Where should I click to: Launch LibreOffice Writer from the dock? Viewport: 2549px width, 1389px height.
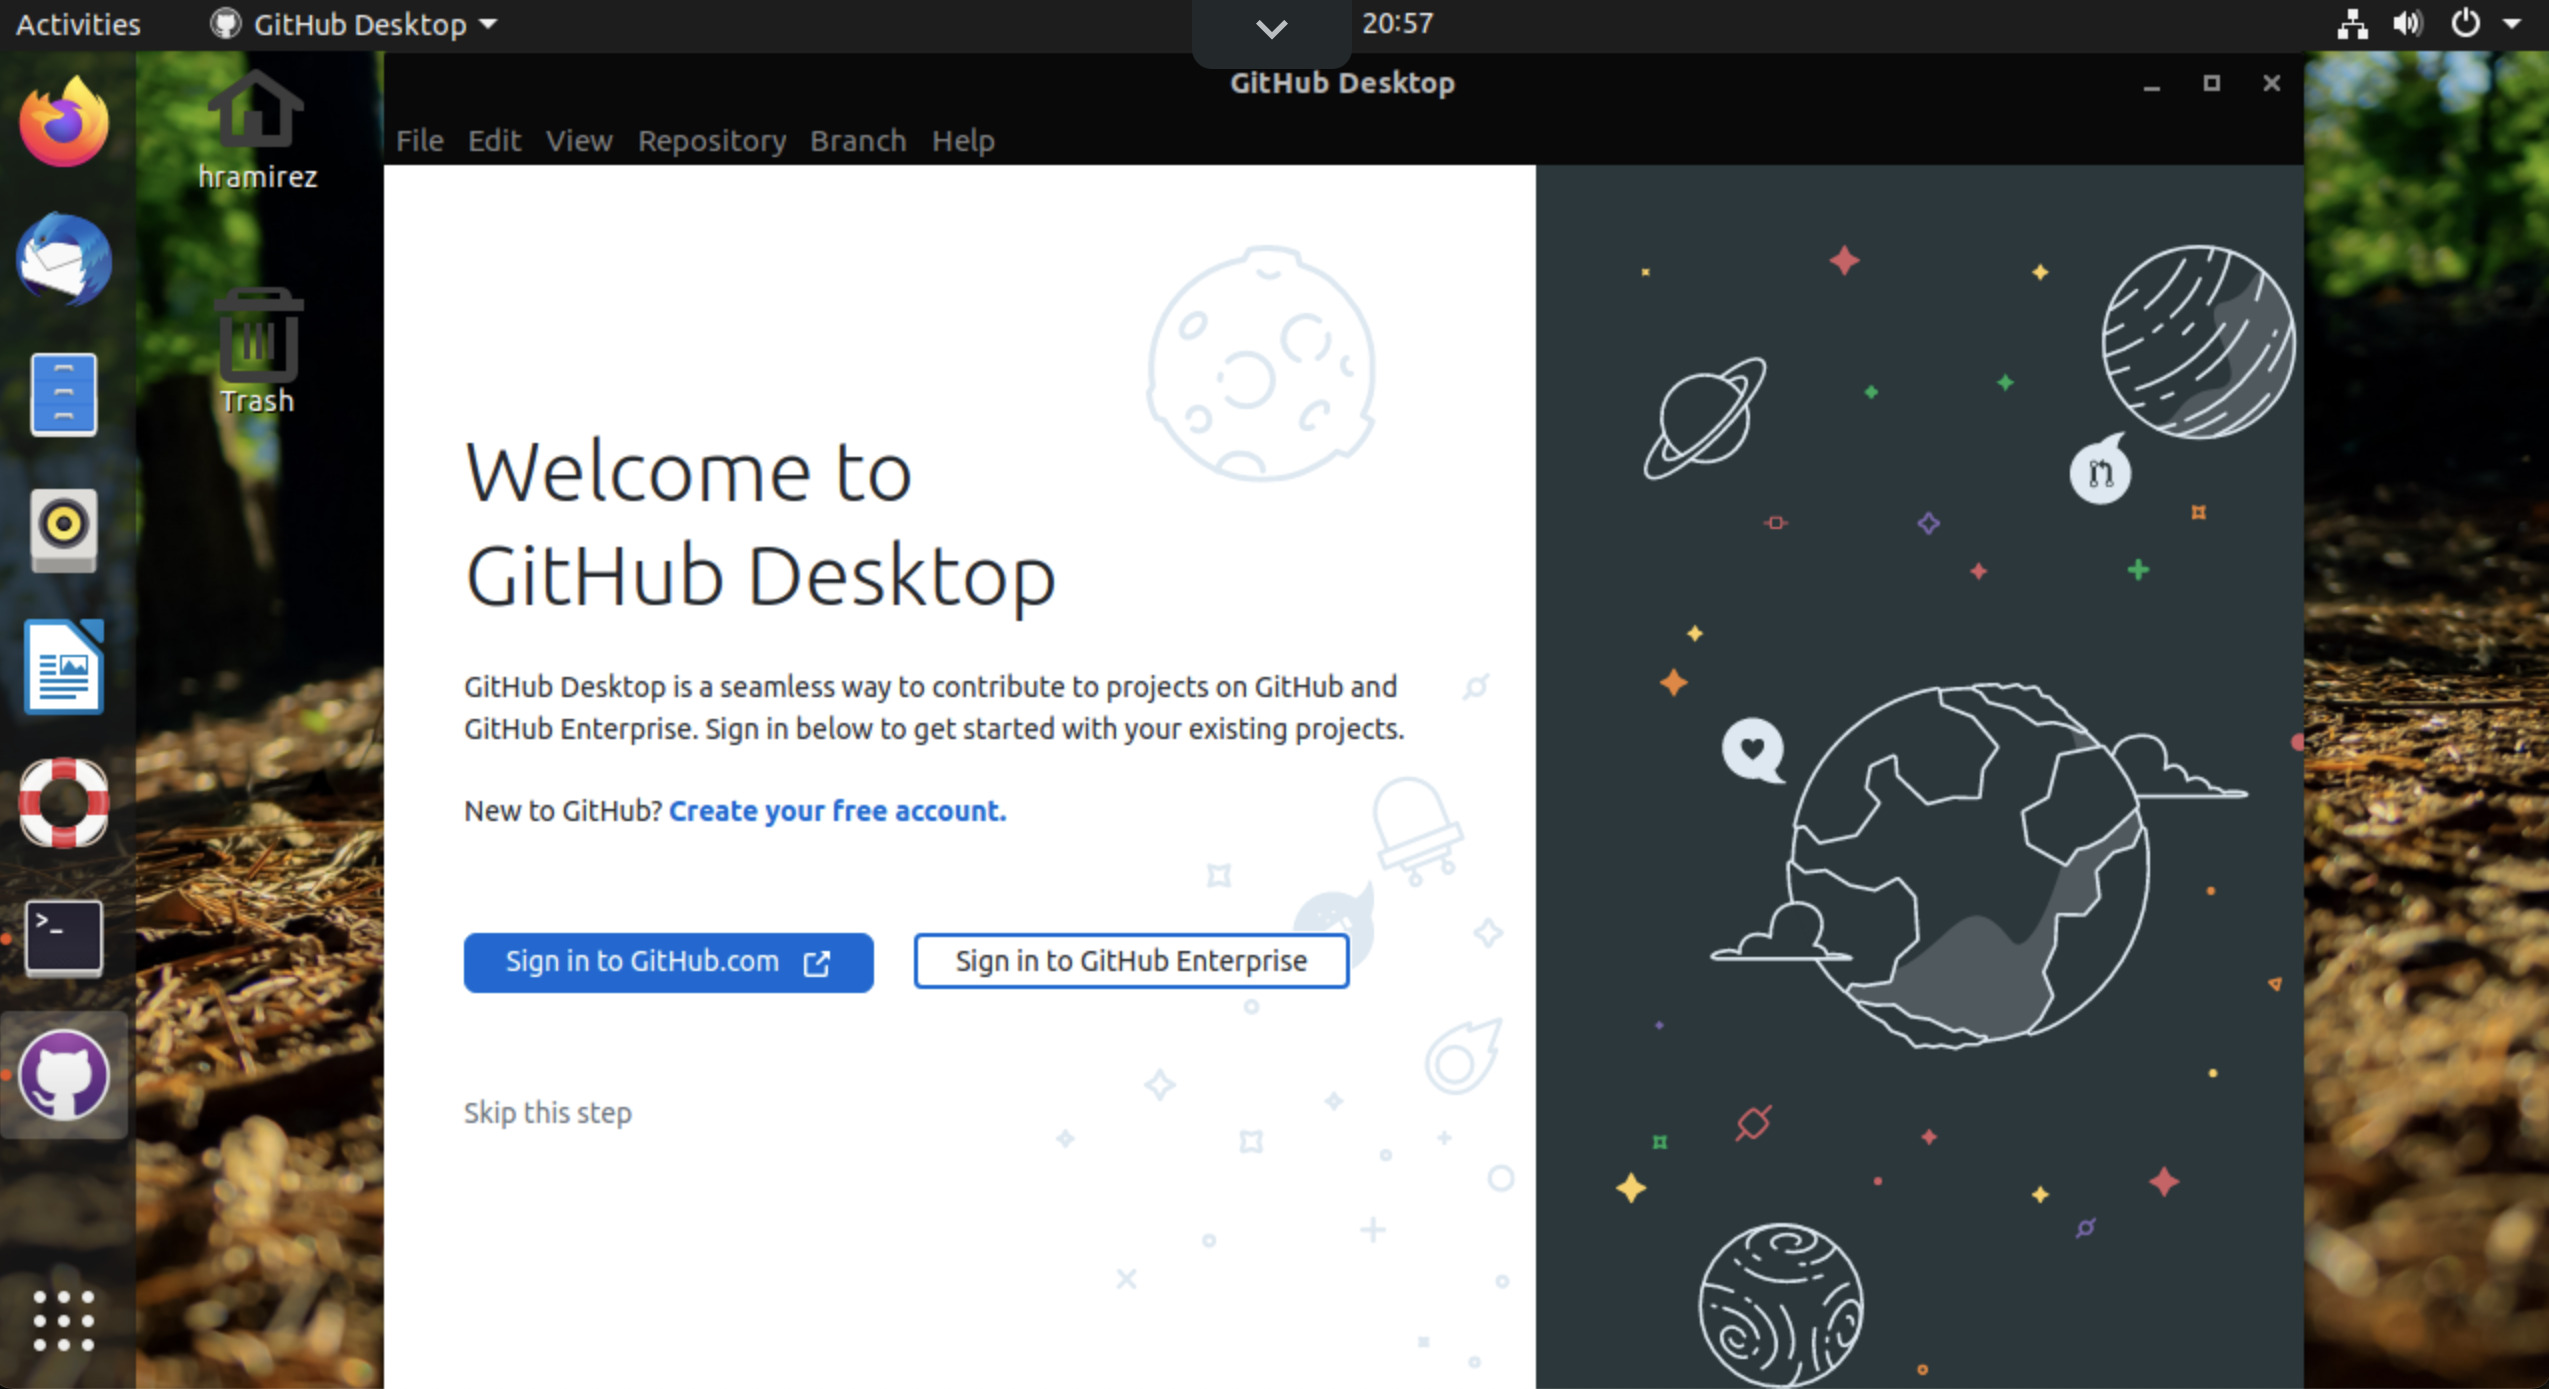pos(64,665)
